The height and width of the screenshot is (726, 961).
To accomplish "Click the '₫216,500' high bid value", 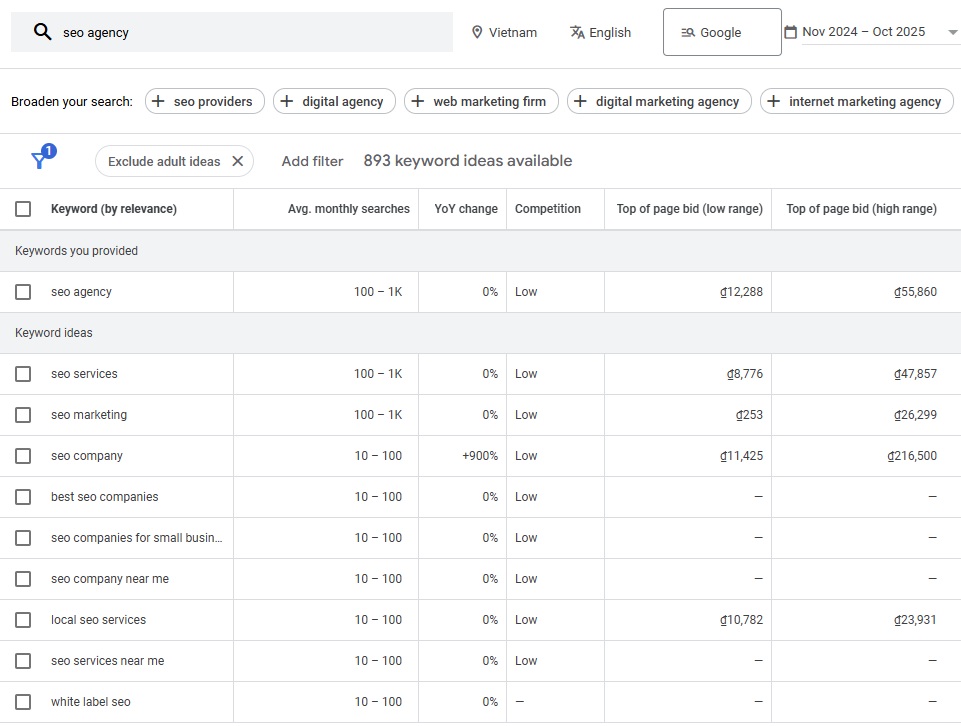I will click(x=912, y=456).
